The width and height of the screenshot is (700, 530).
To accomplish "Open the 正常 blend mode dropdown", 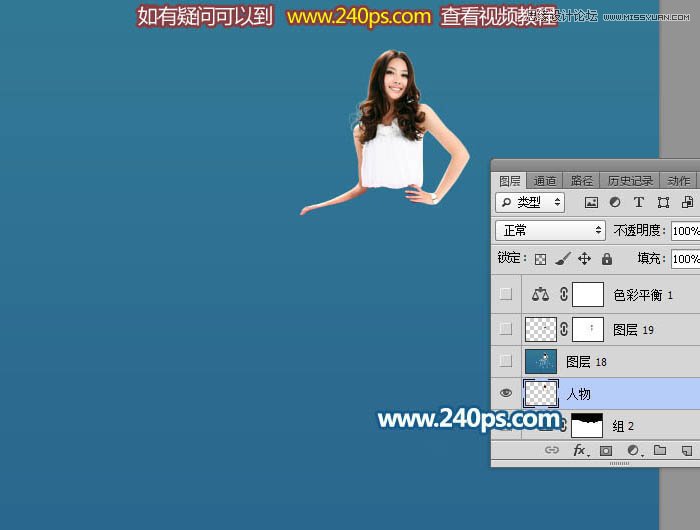I will point(551,230).
